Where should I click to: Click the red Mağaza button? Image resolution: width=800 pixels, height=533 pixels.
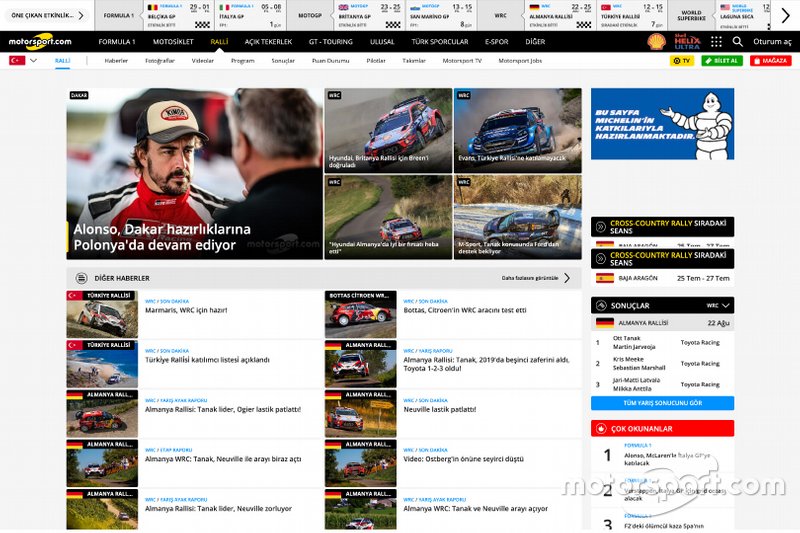[x=770, y=61]
